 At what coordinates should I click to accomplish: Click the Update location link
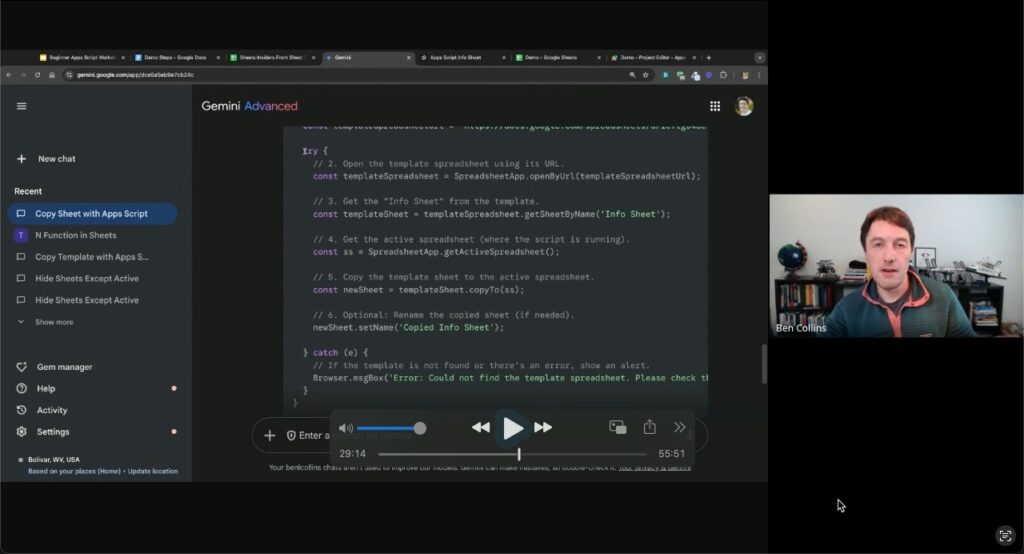(x=153, y=471)
